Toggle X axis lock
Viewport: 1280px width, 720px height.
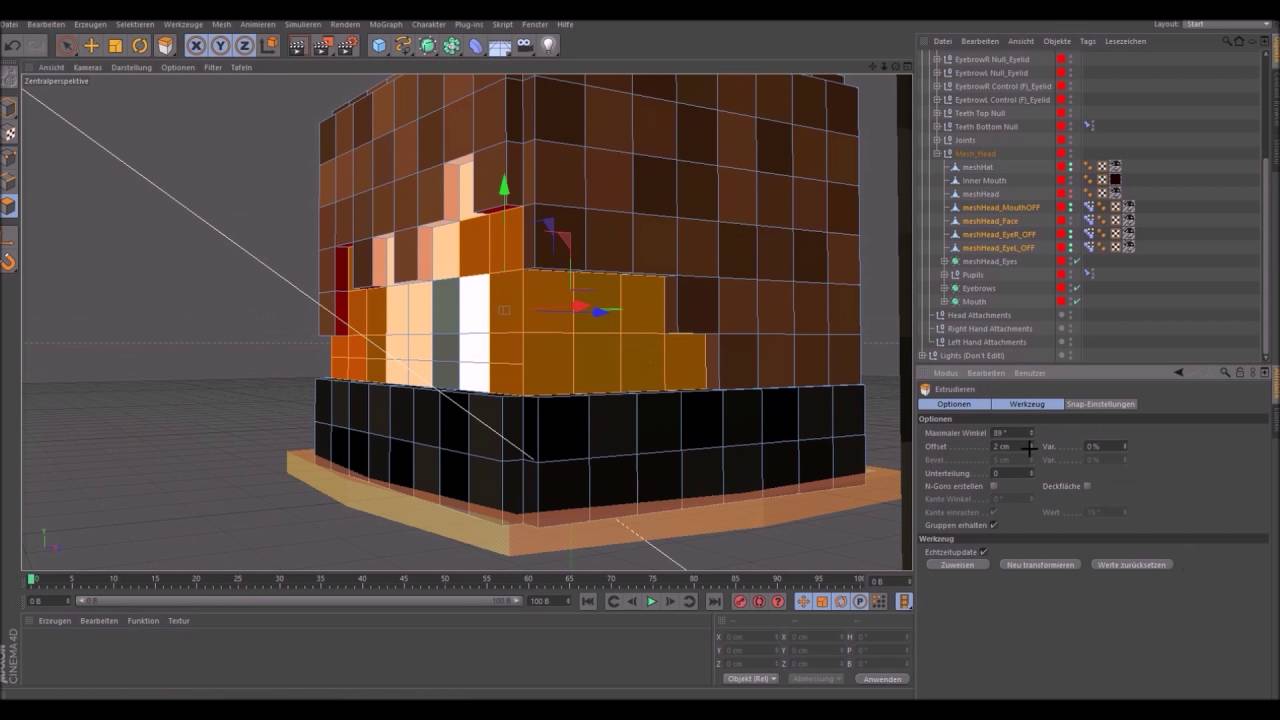point(196,45)
